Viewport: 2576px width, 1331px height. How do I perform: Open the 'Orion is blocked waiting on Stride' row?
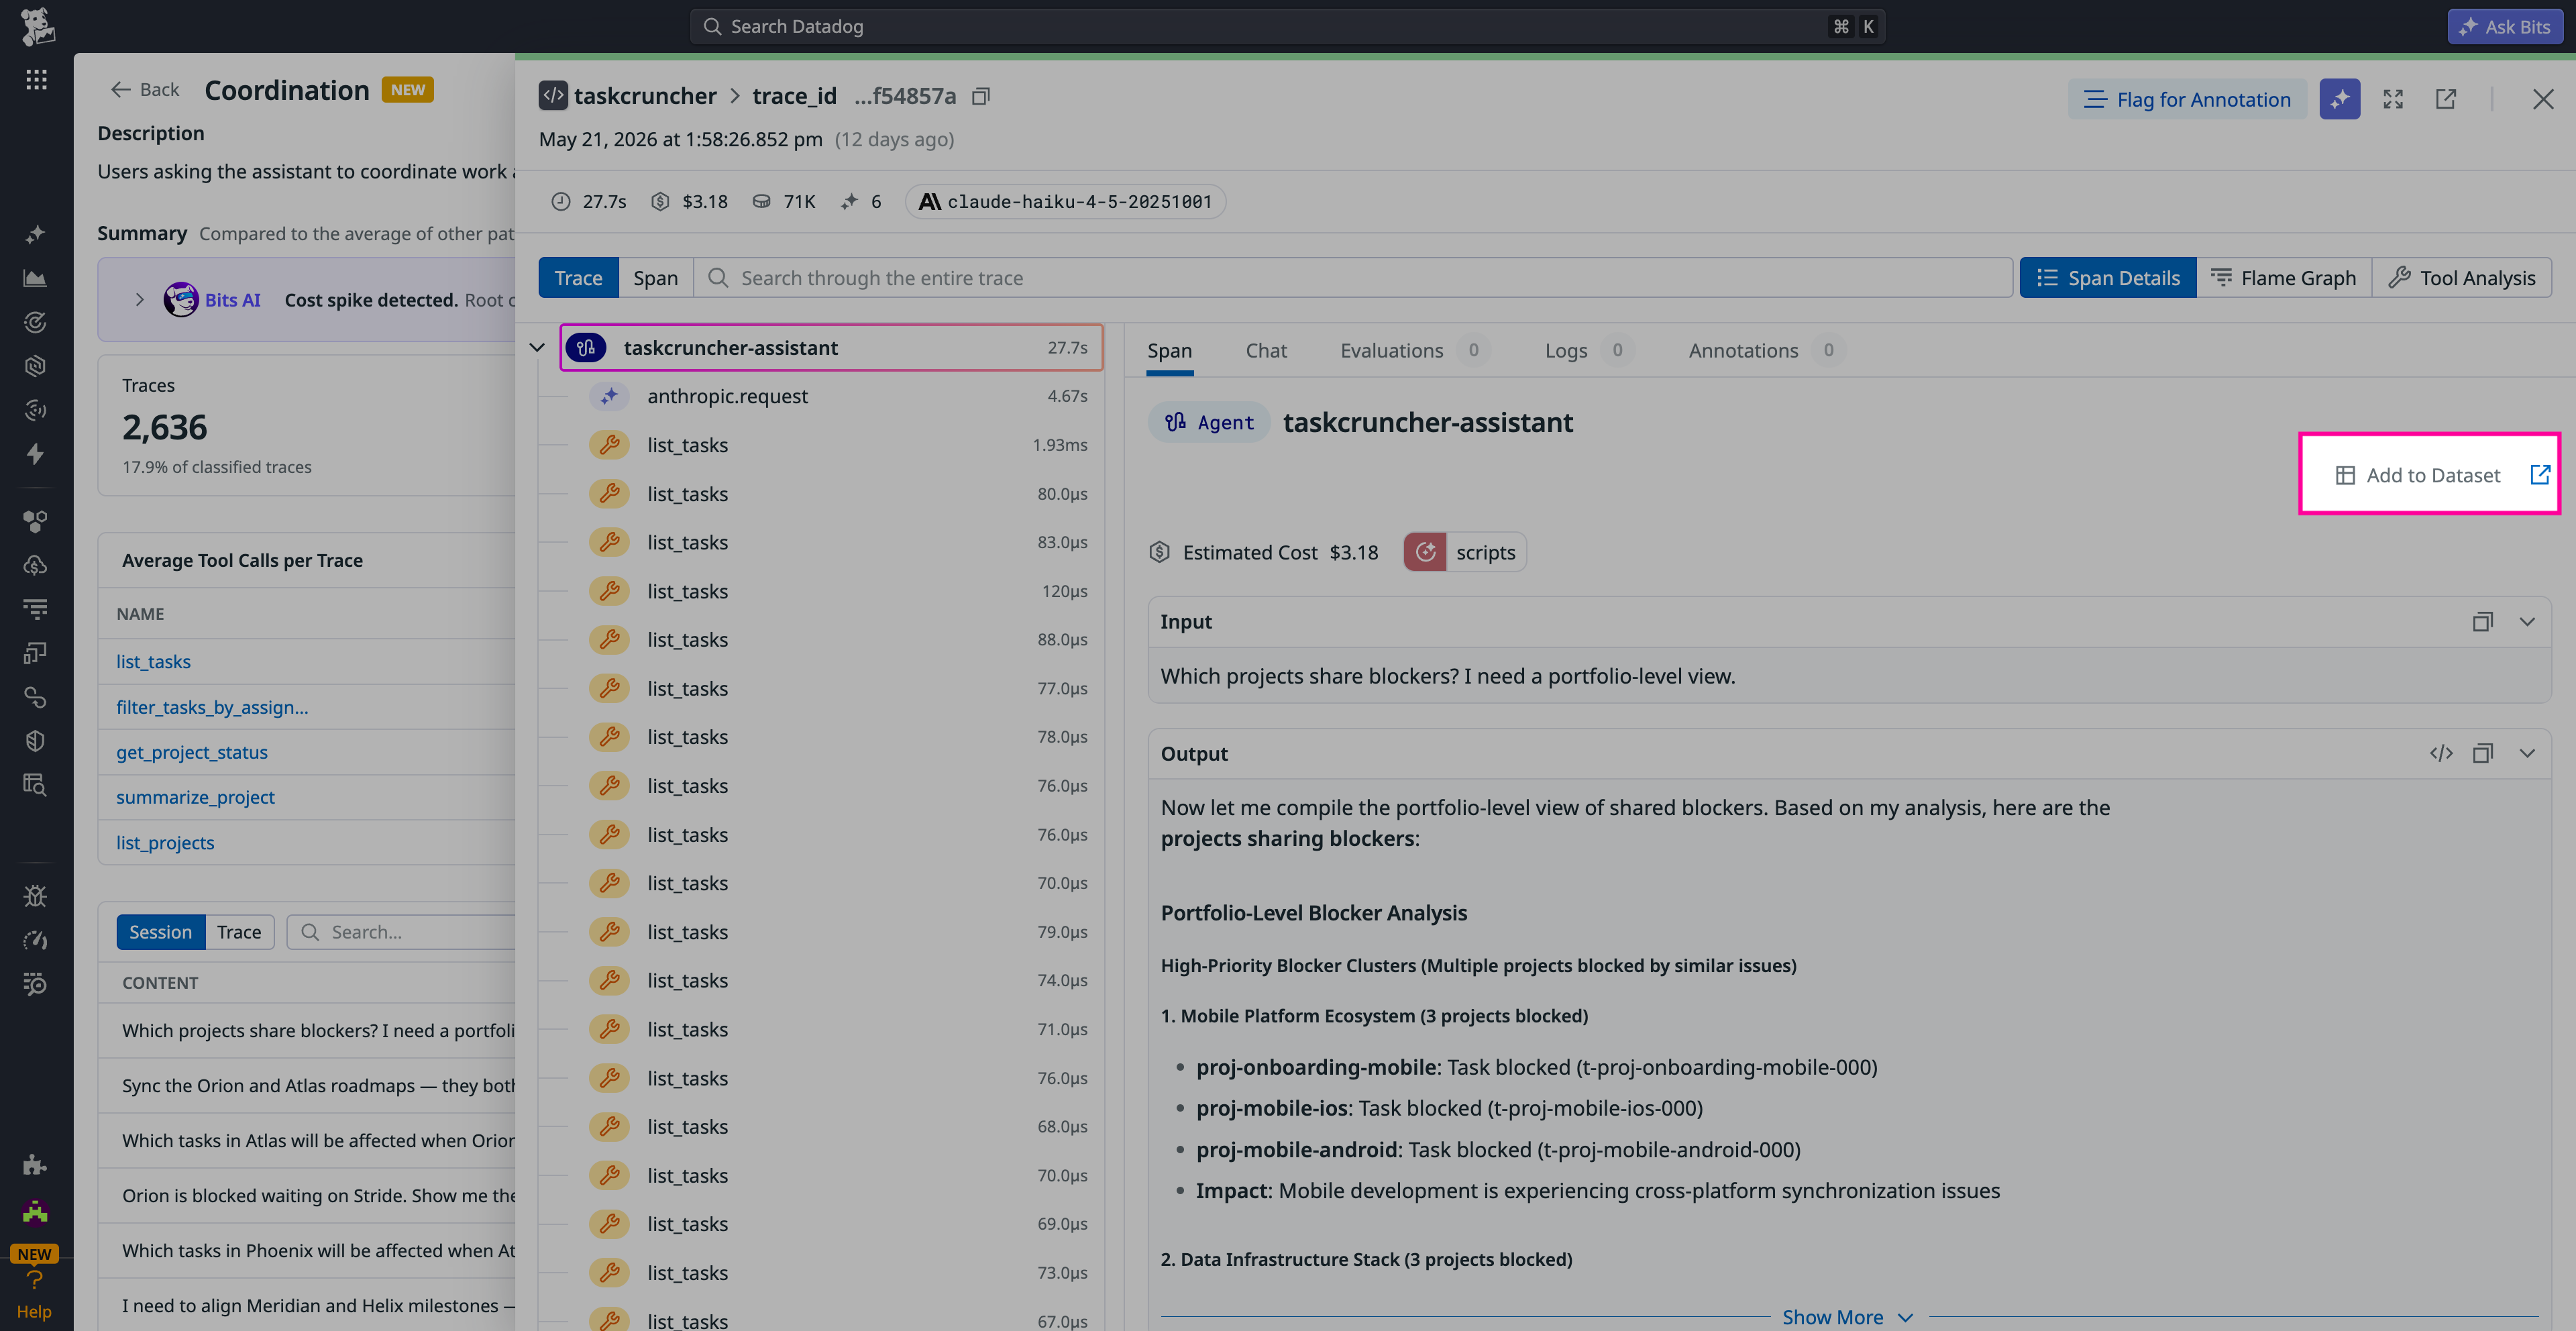308,1196
